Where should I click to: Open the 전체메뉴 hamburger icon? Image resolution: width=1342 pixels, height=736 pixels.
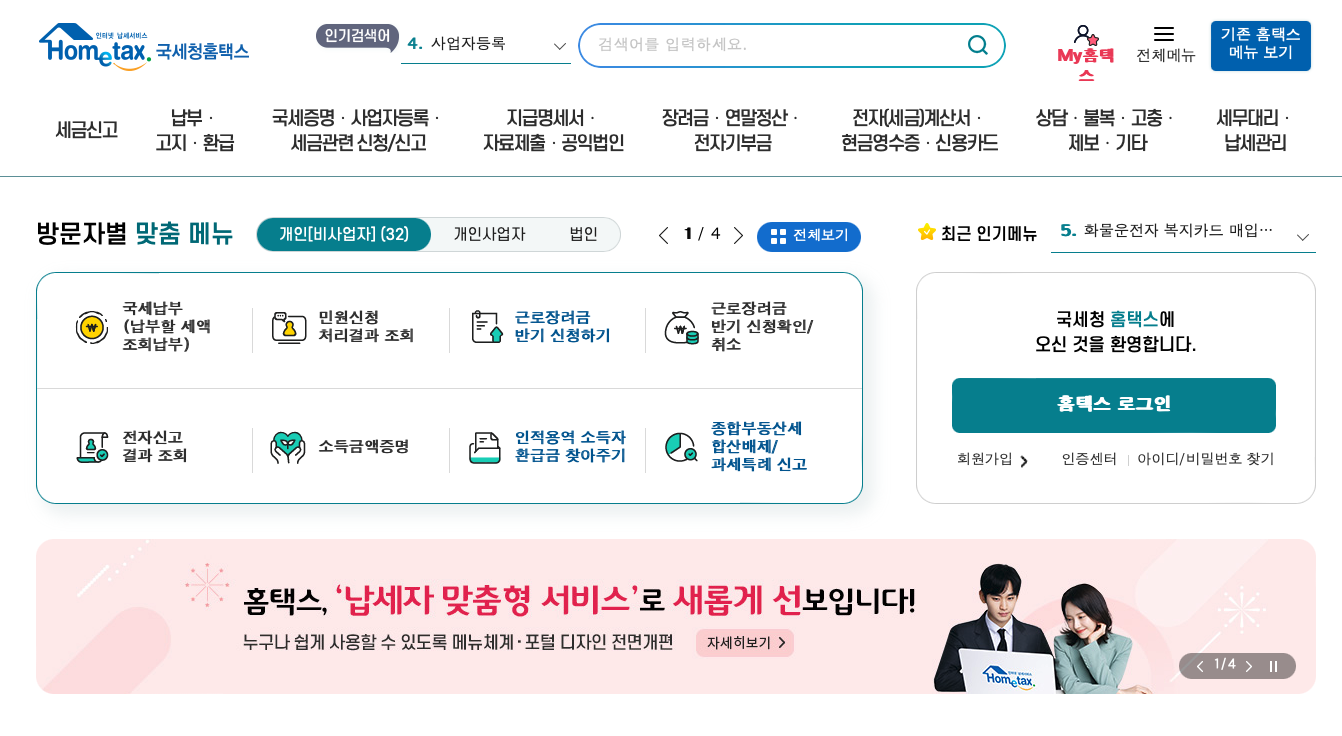[x=1164, y=34]
